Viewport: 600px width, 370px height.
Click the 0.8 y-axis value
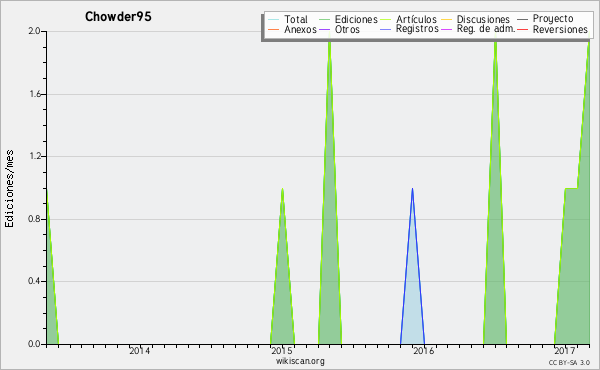34,219
